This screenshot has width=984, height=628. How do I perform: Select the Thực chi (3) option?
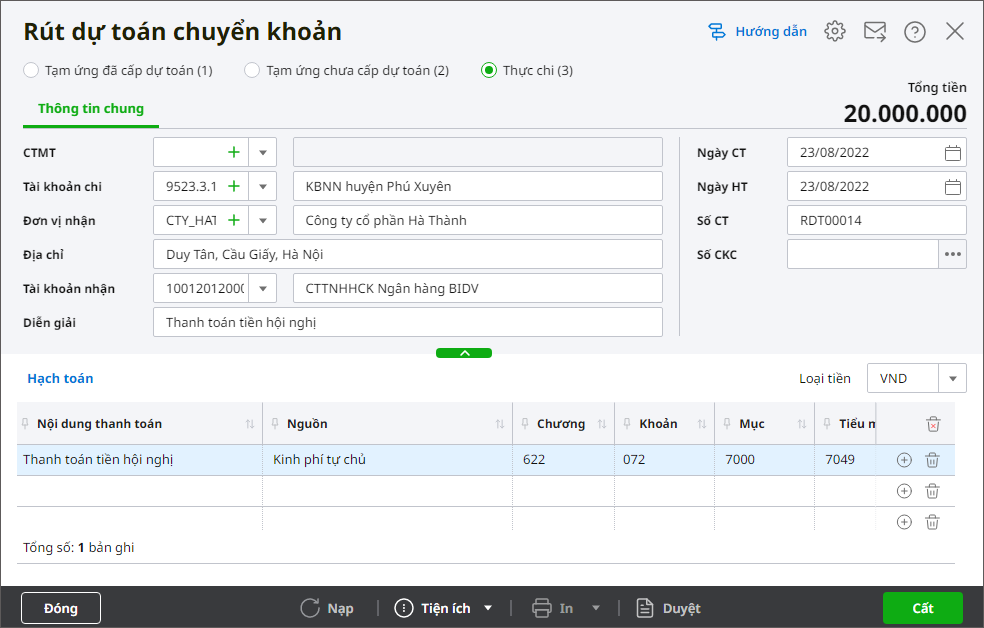click(489, 70)
